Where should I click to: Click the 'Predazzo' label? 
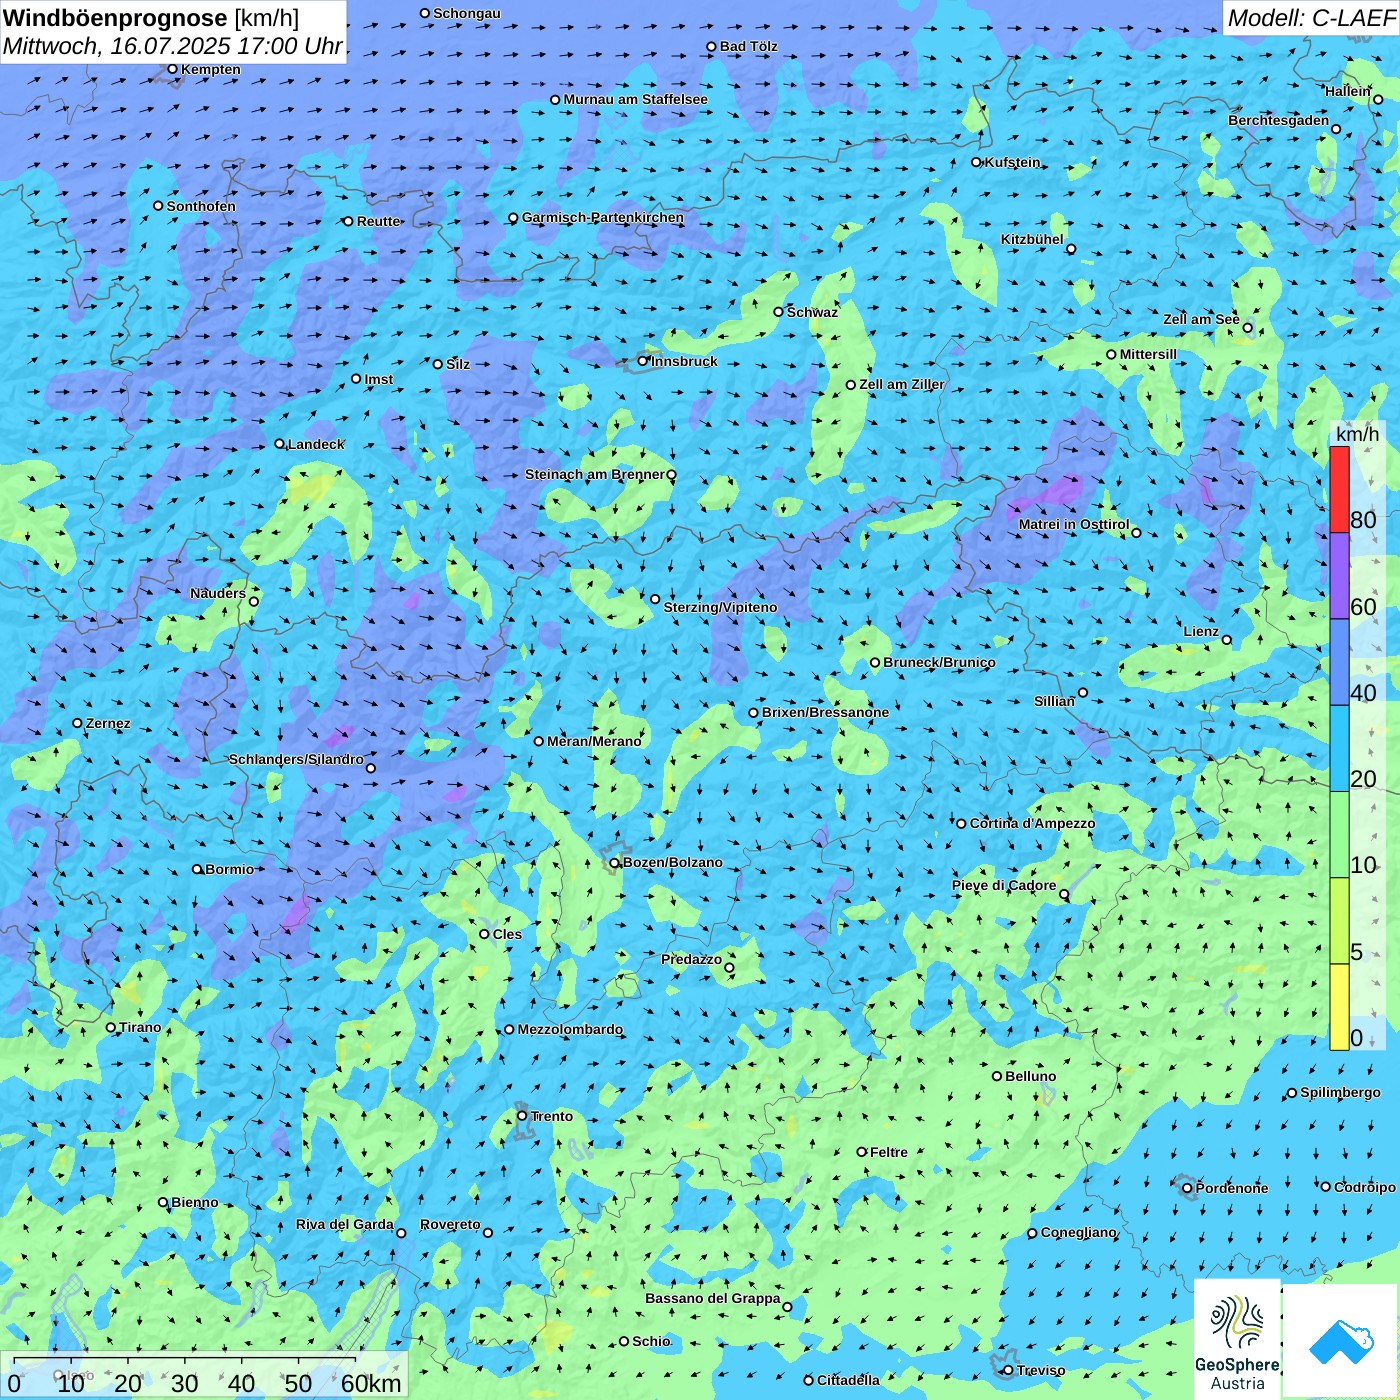click(691, 959)
